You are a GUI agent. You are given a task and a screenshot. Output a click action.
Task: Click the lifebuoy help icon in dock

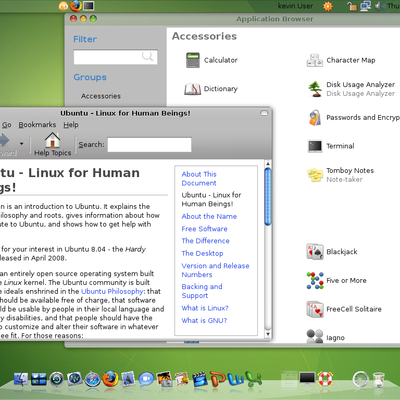click(x=325, y=379)
